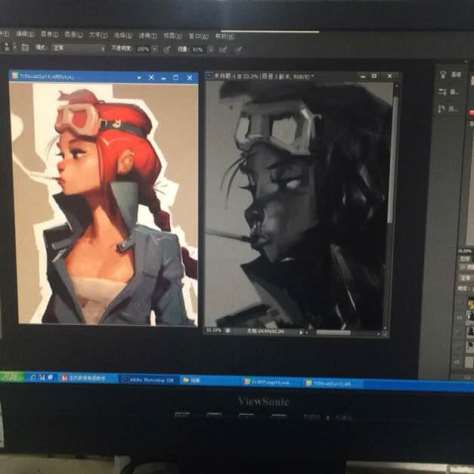Click the flow percentage field

[198, 50]
